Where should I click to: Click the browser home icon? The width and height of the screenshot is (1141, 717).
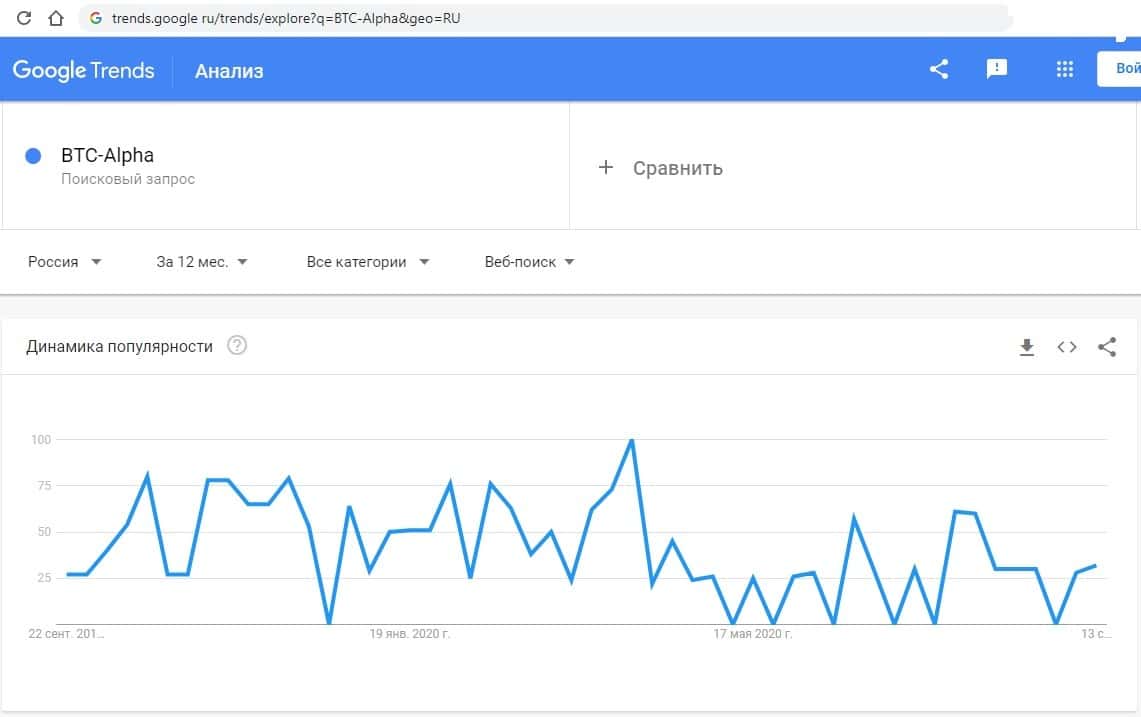(56, 18)
